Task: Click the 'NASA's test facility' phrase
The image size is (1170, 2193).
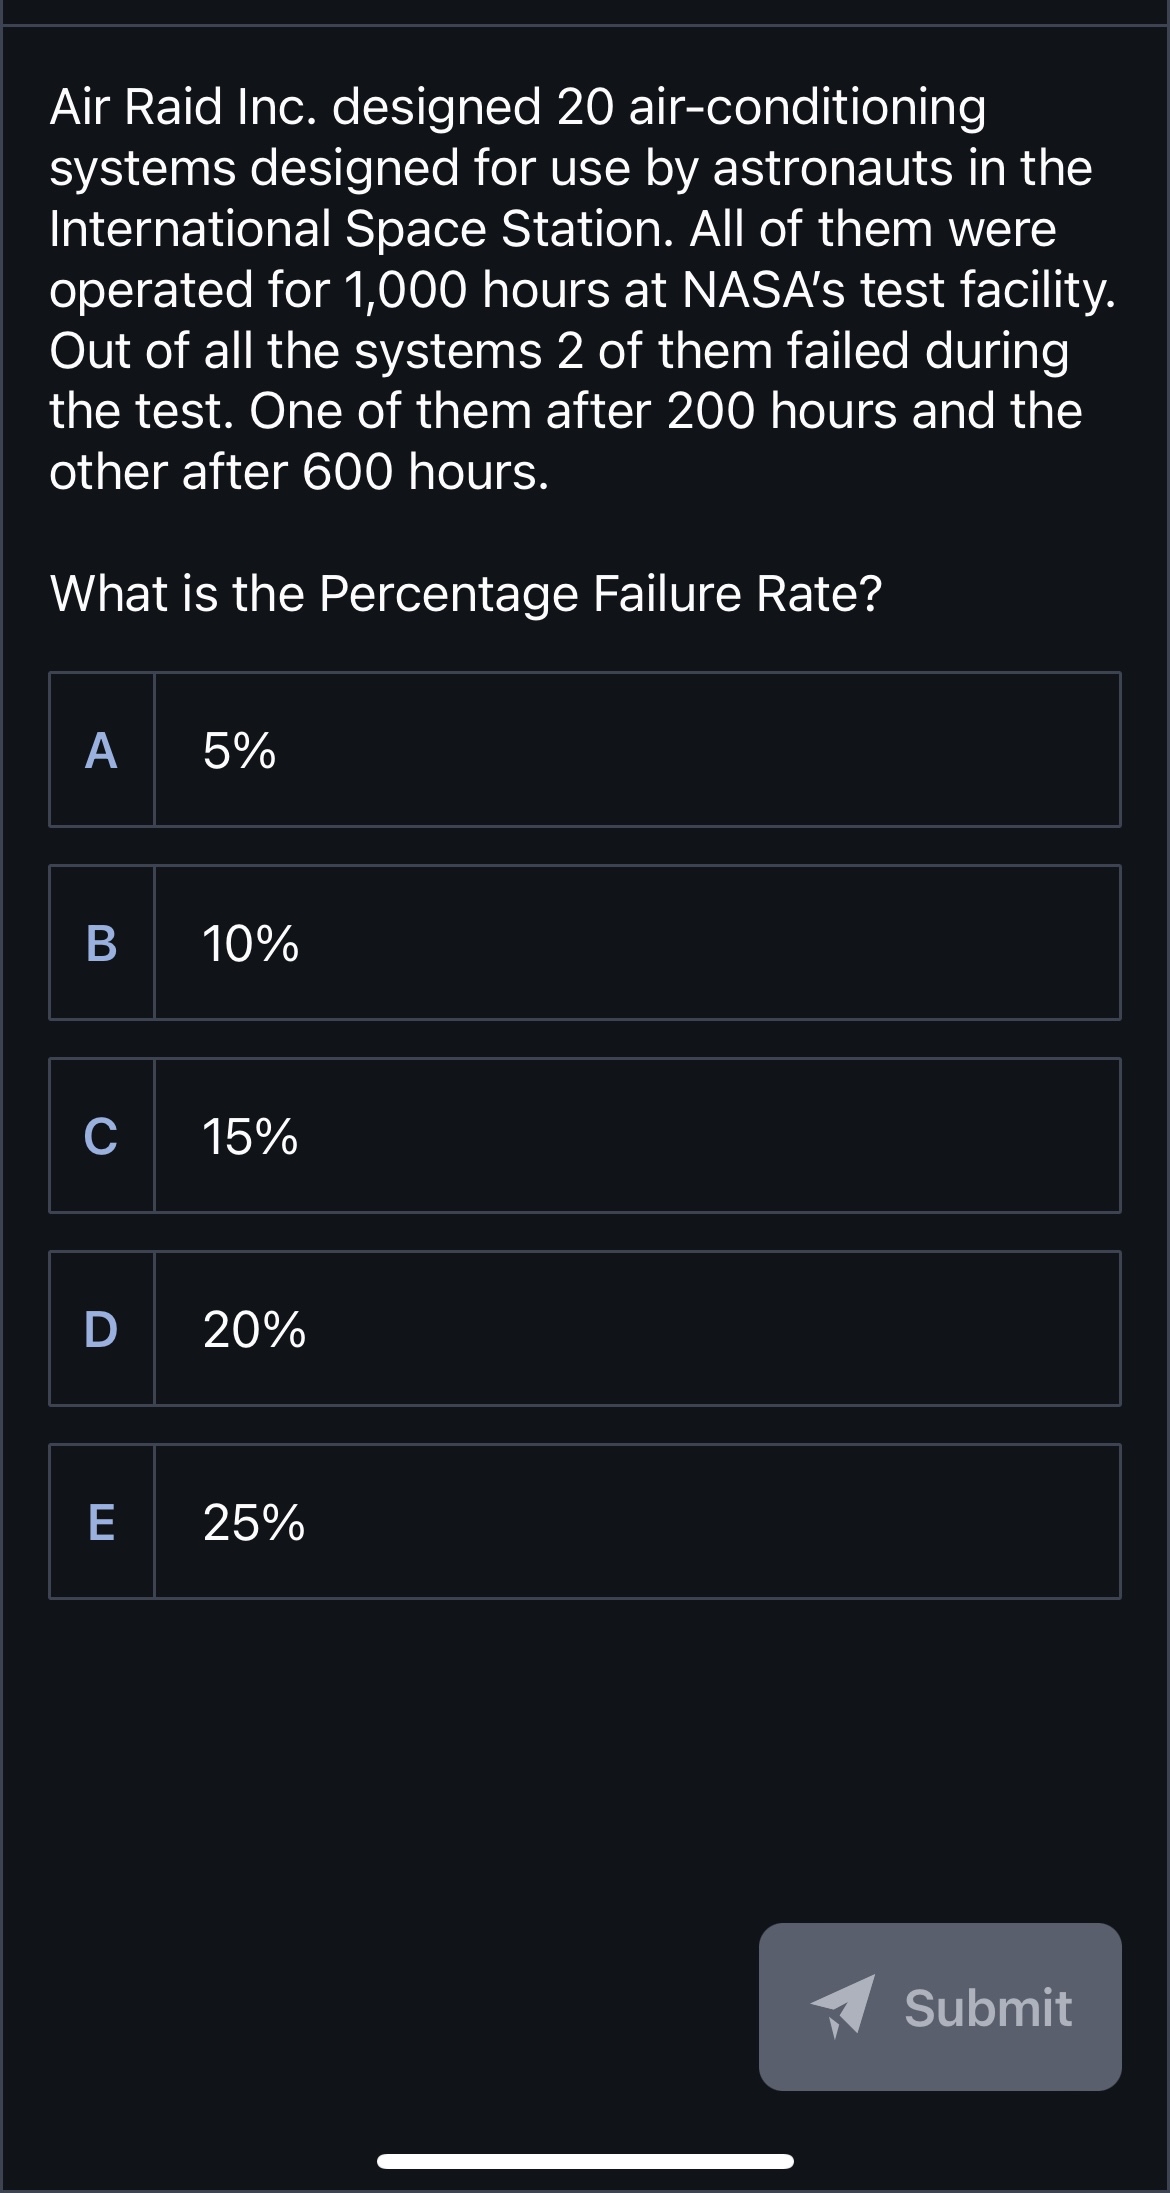Action: click(897, 290)
